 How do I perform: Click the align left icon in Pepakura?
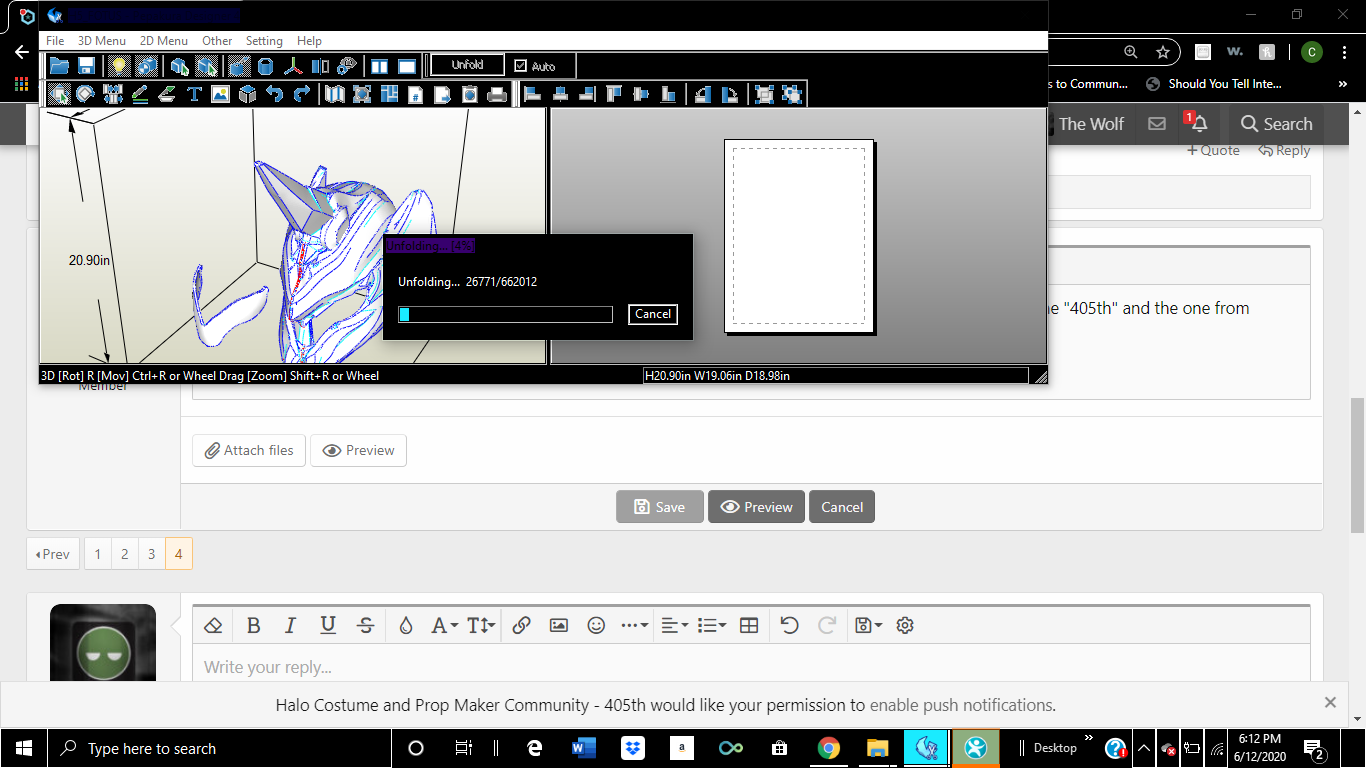pos(533,94)
